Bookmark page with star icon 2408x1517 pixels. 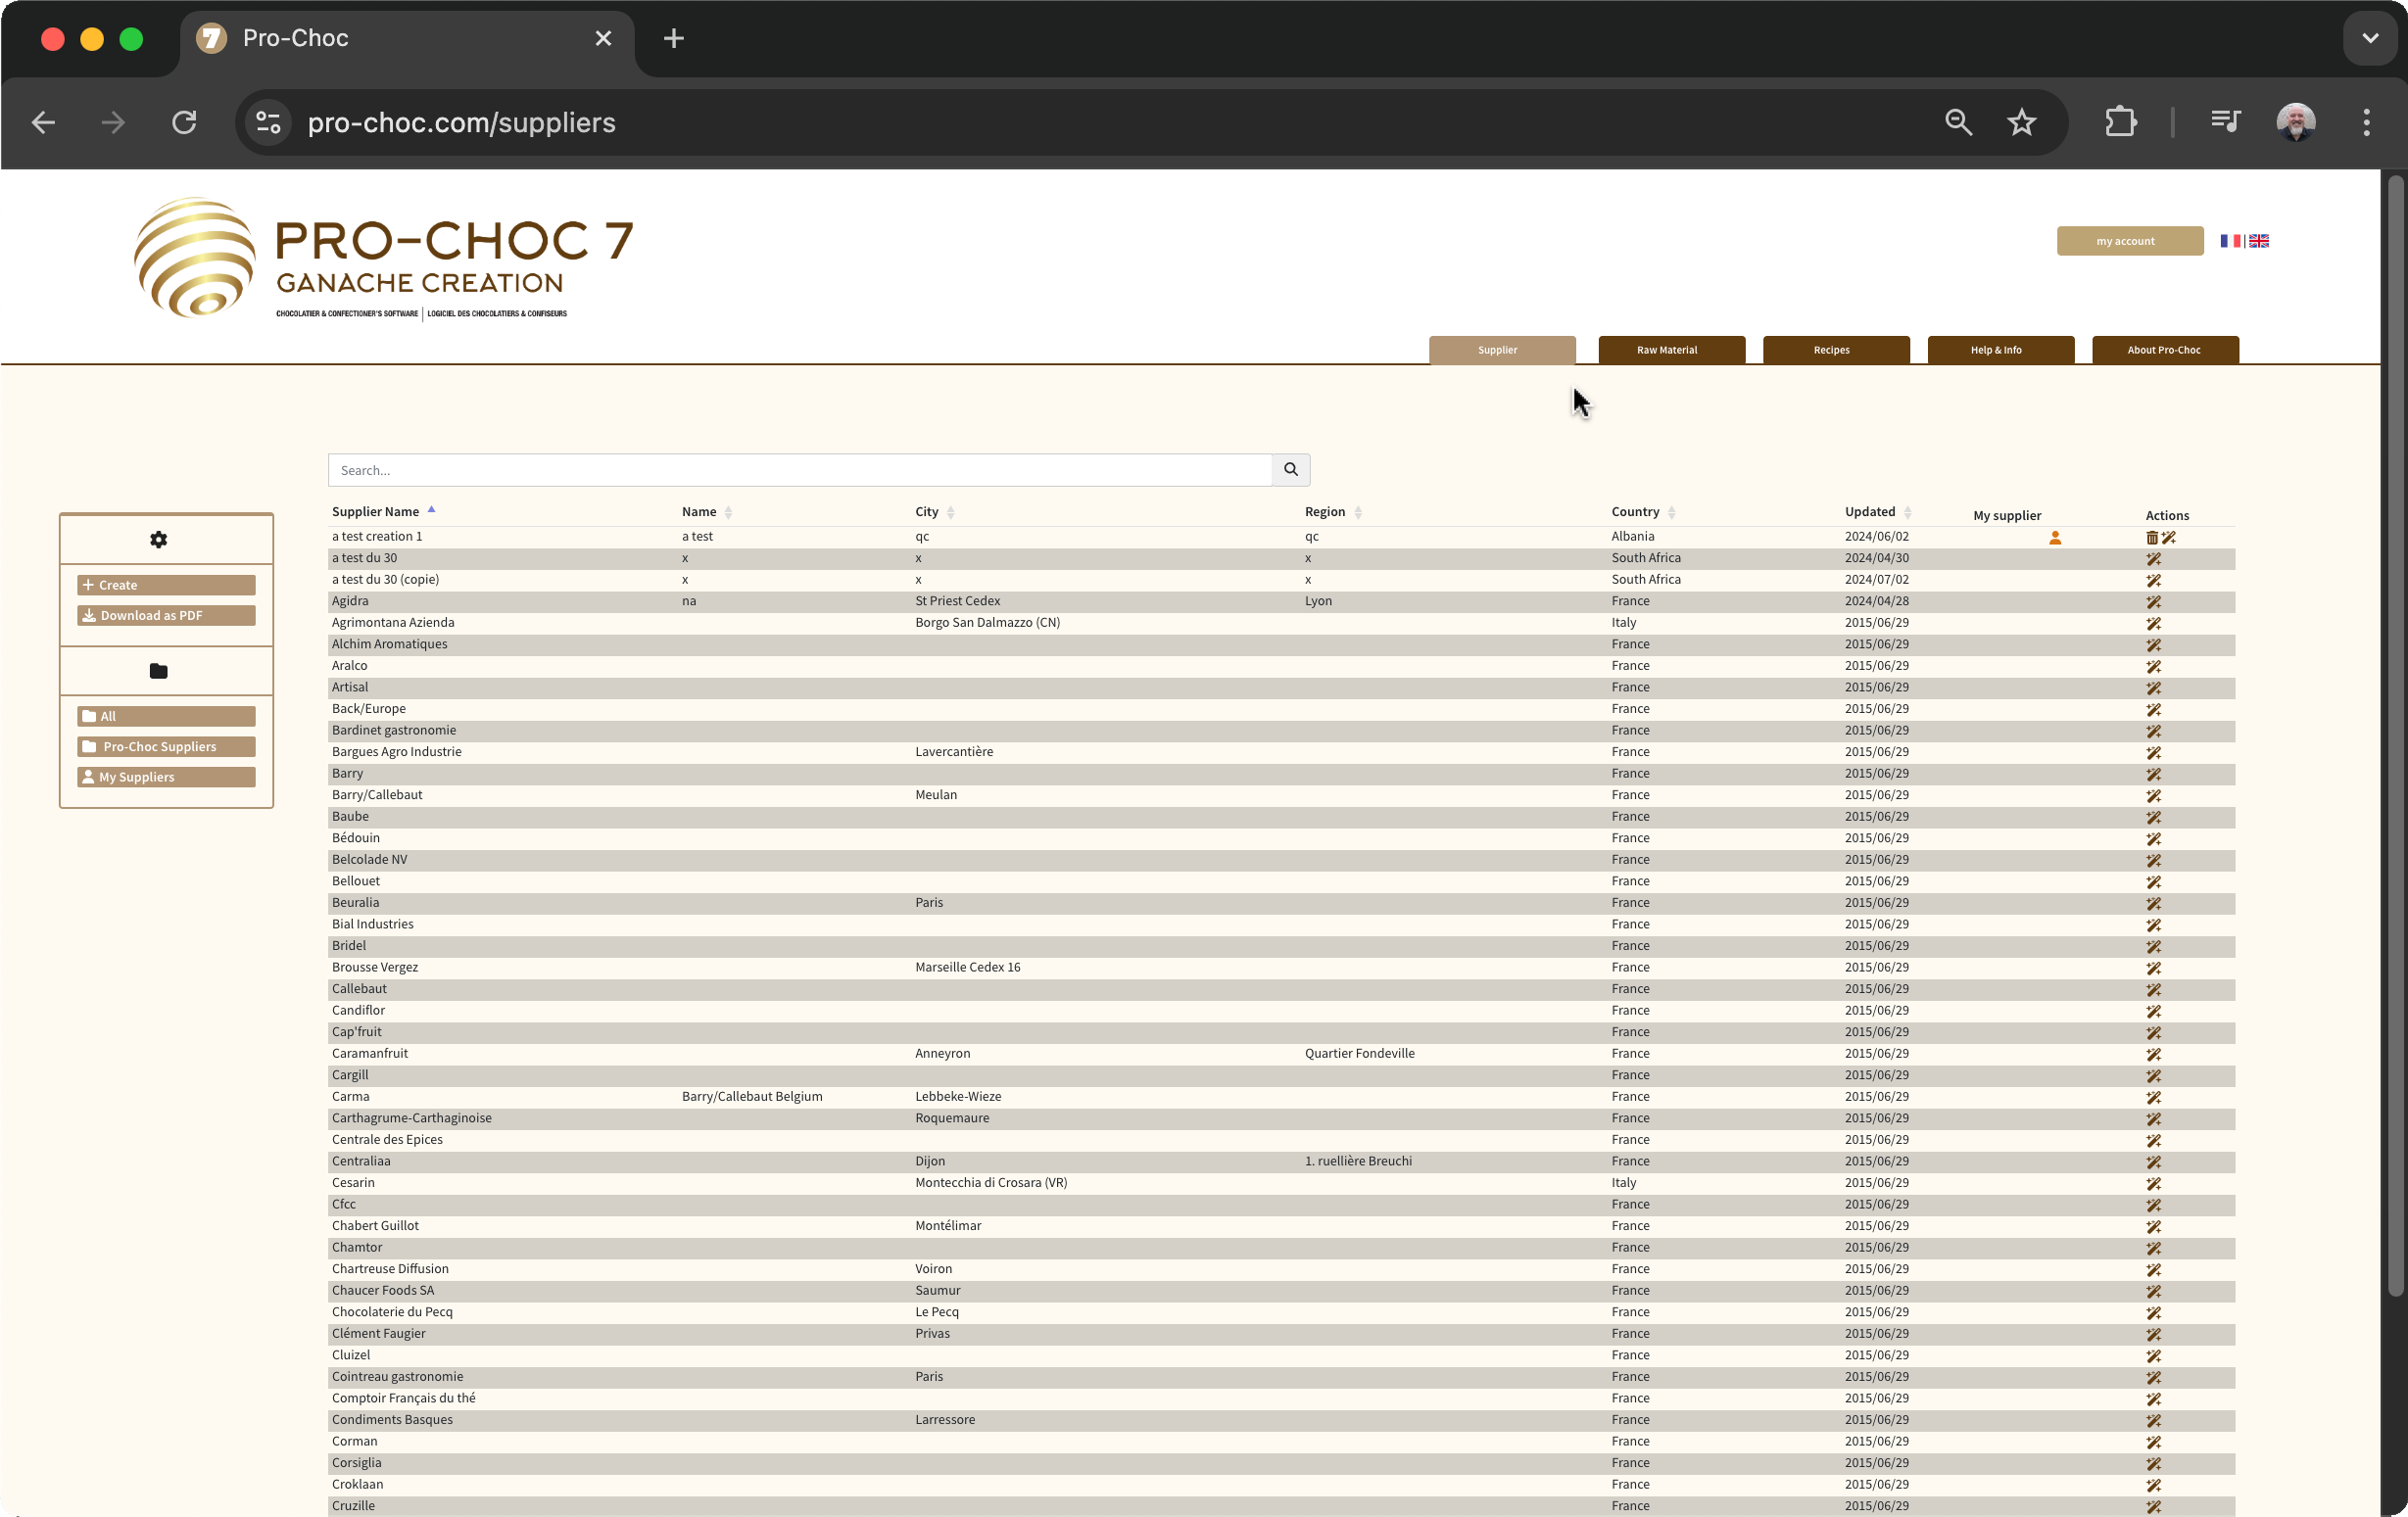point(2021,123)
